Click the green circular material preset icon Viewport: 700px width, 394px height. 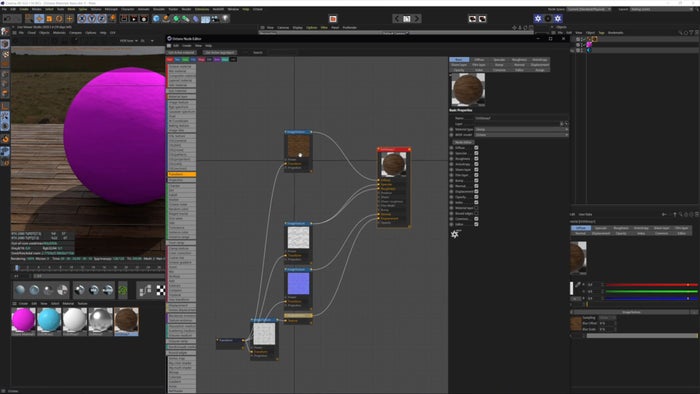122,290
